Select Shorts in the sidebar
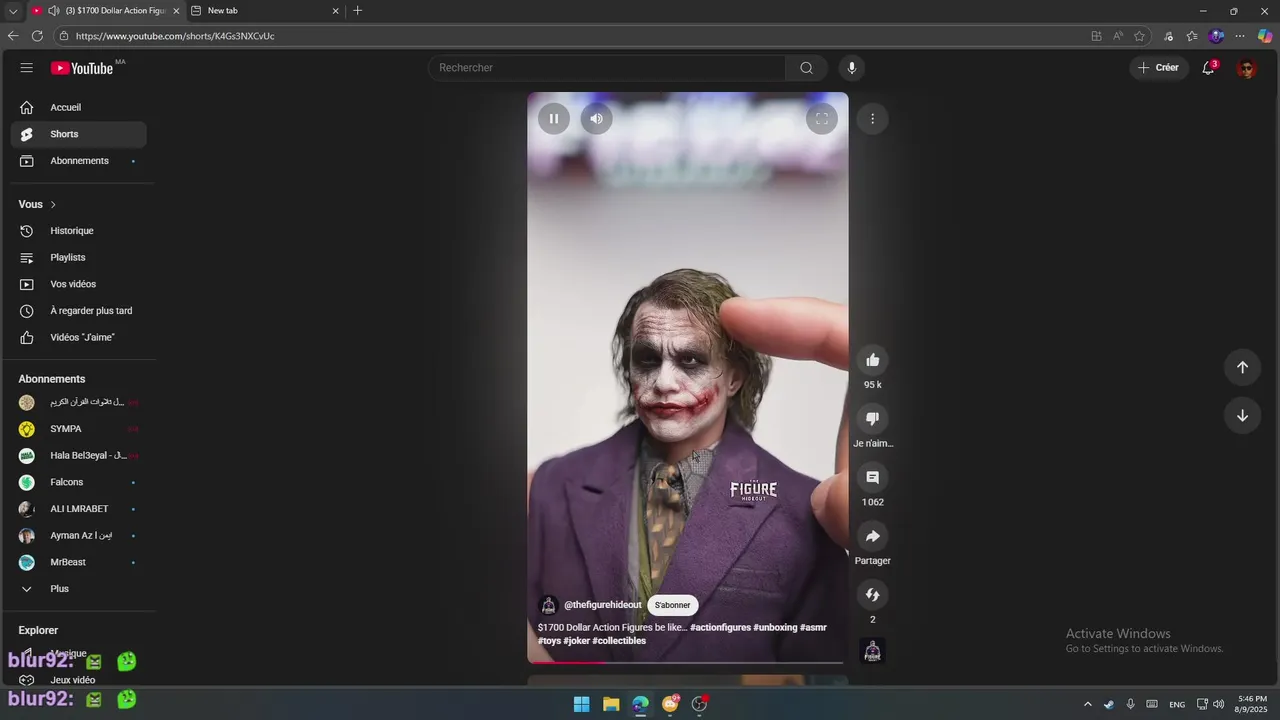The image size is (1280, 720). pyautogui.click(x=79, y=134)
